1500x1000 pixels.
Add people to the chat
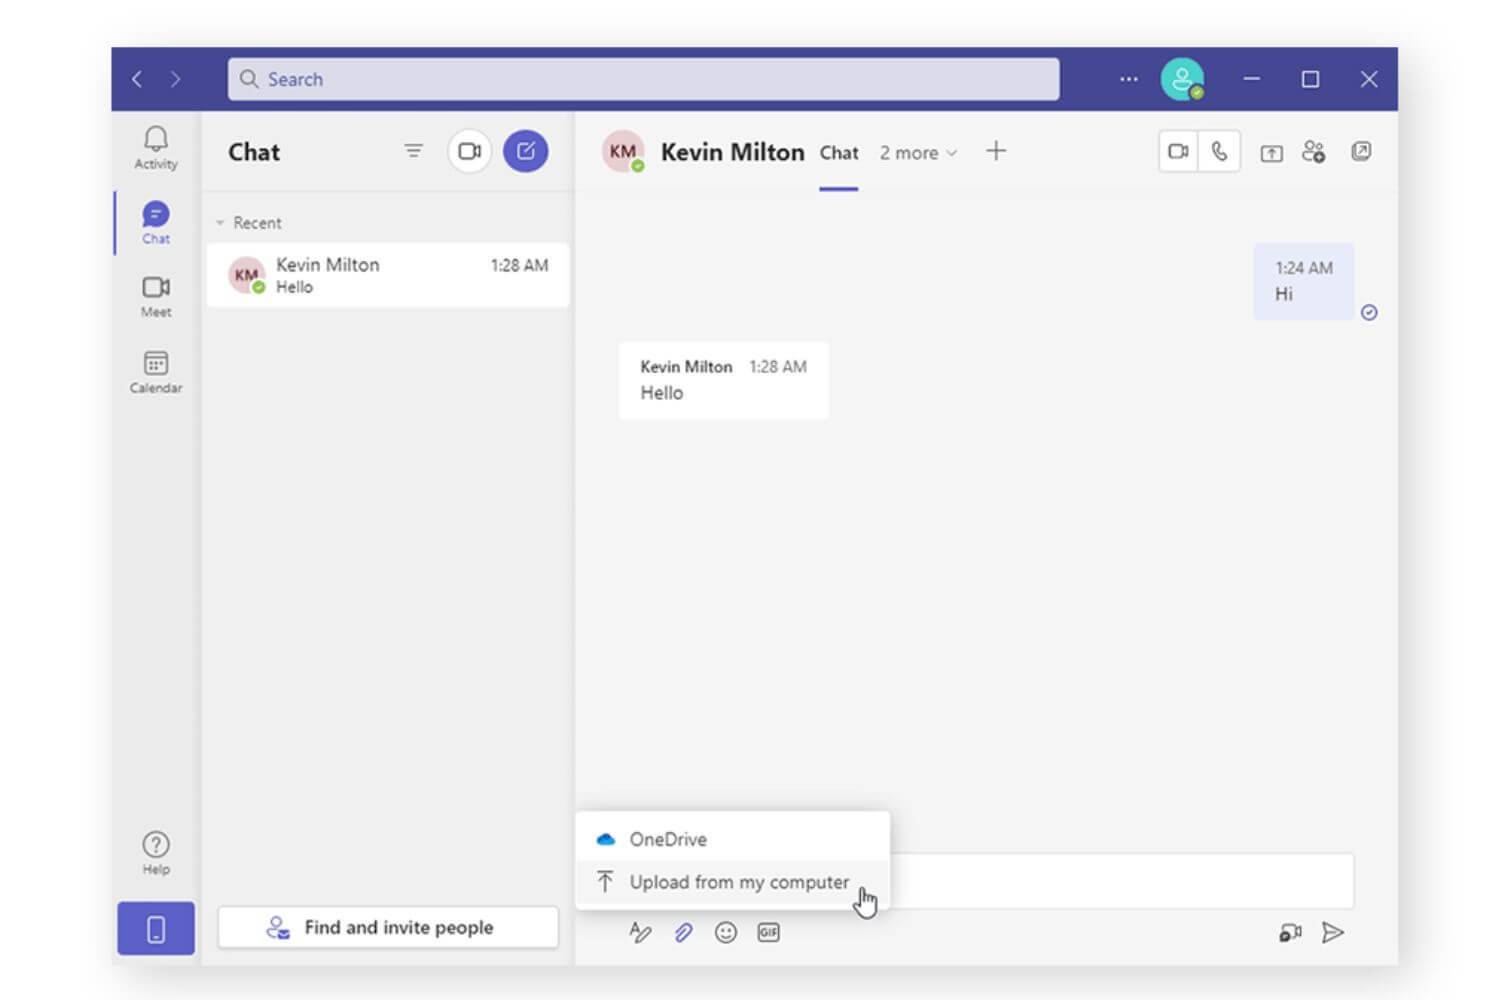point(1314,152)
